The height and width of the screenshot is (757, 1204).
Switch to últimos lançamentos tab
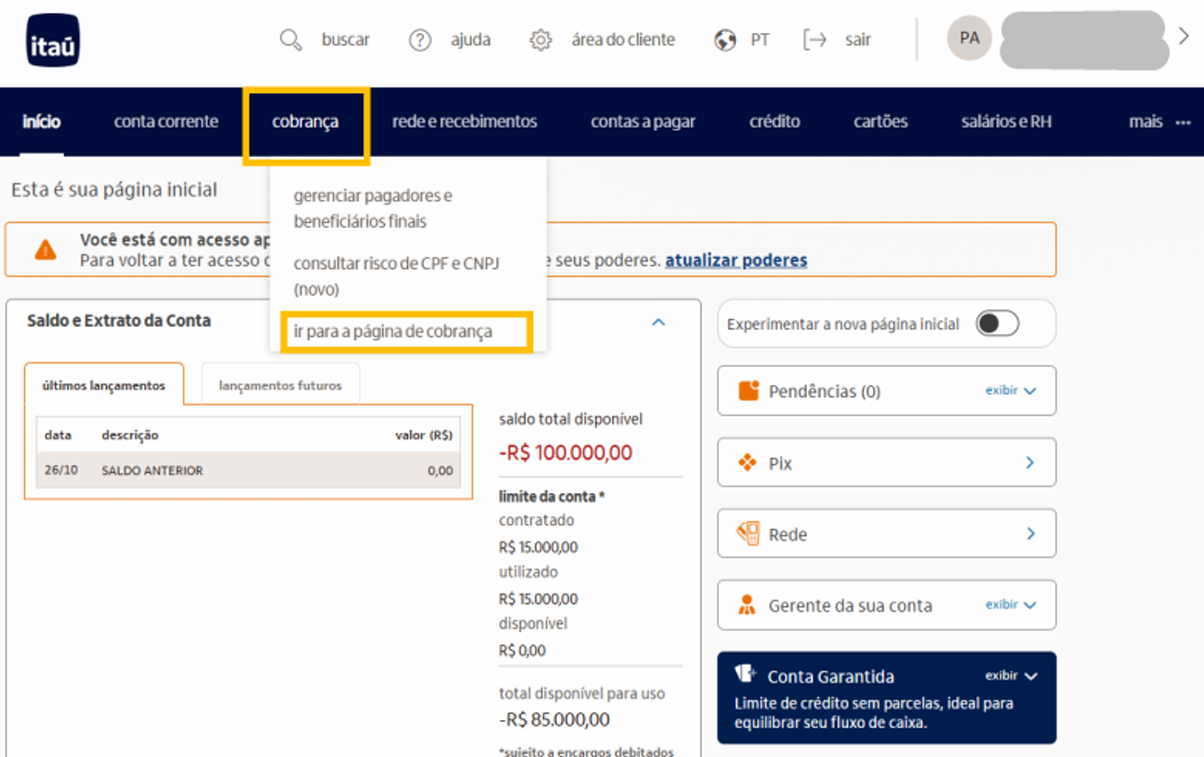(104, 385)
